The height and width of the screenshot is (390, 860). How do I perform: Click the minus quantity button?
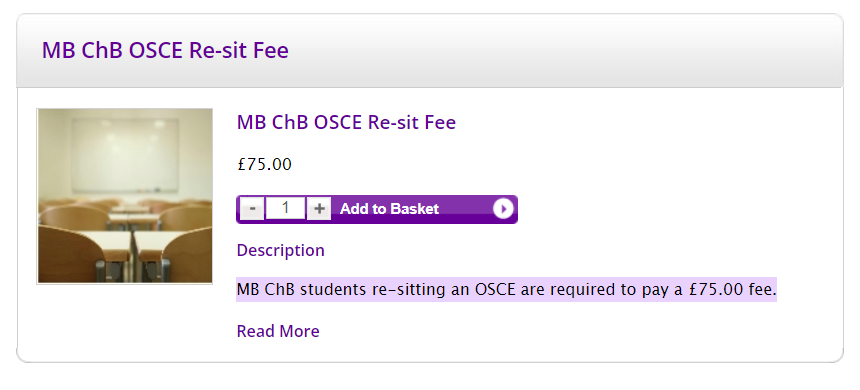click(252, 209)
